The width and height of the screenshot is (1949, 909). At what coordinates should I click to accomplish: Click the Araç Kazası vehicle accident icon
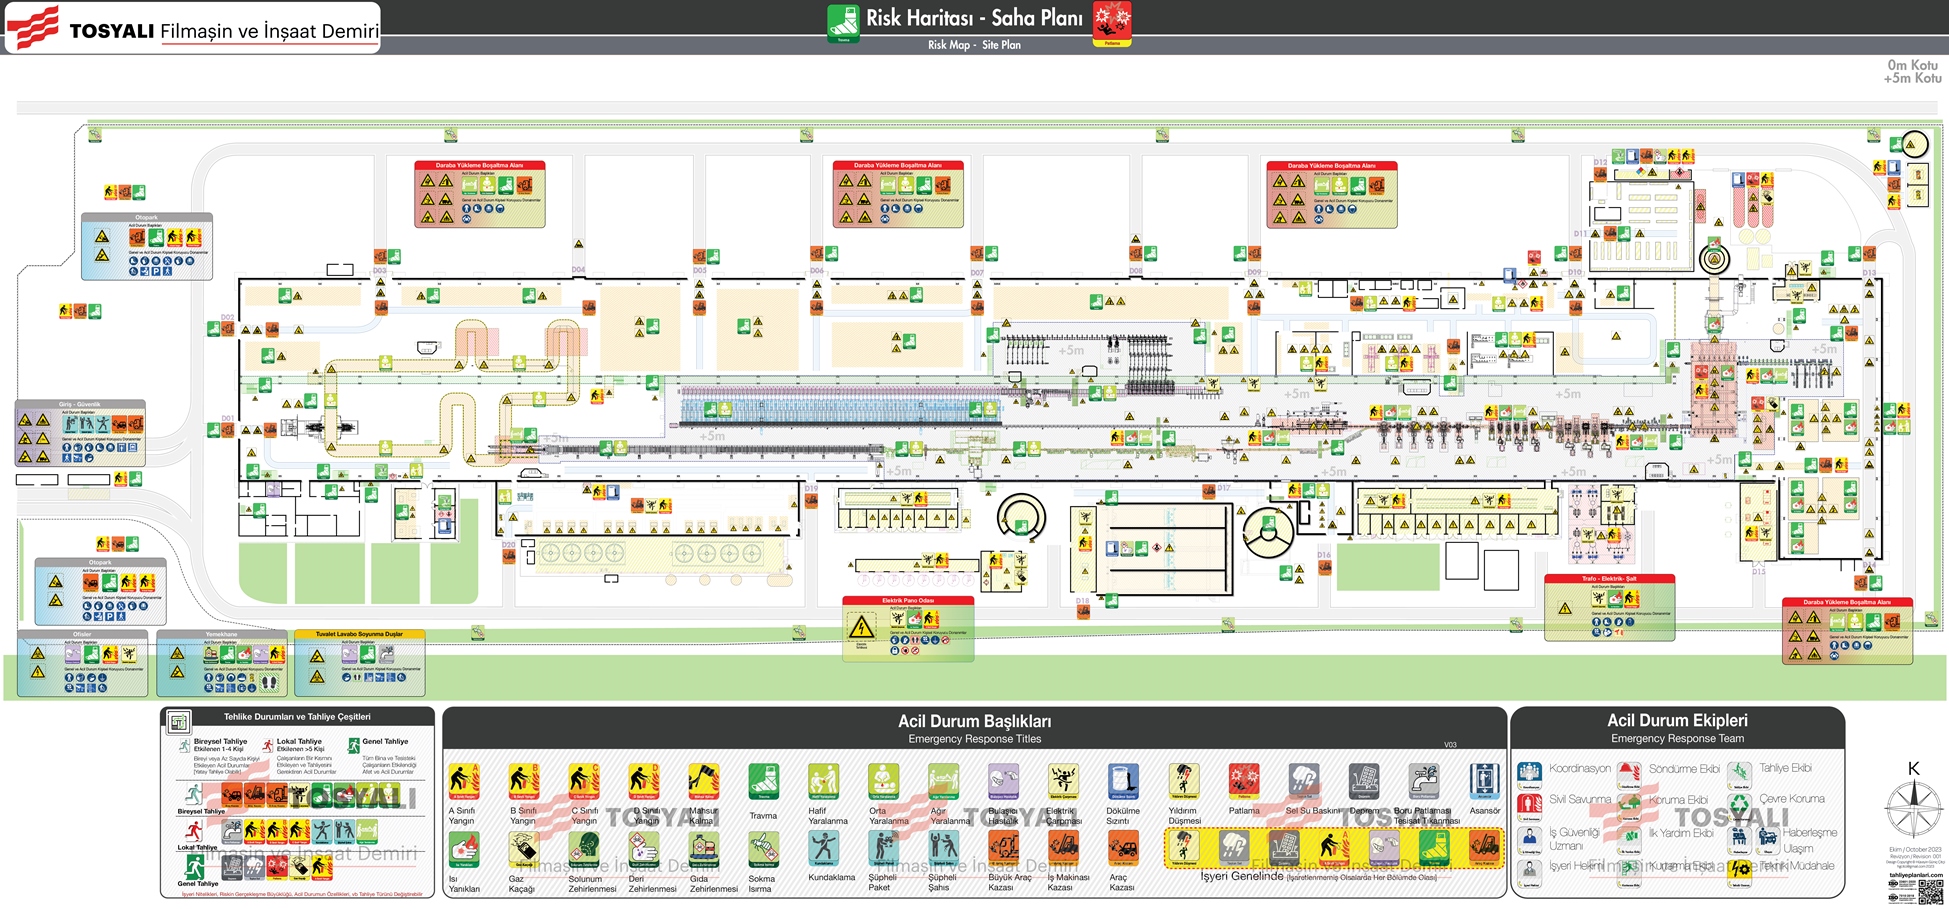click(1123, 850)
